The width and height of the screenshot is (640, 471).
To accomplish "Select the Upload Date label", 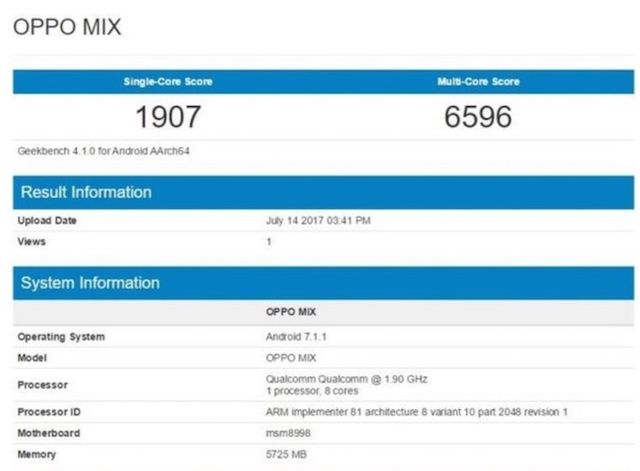I will coord(47,221).
